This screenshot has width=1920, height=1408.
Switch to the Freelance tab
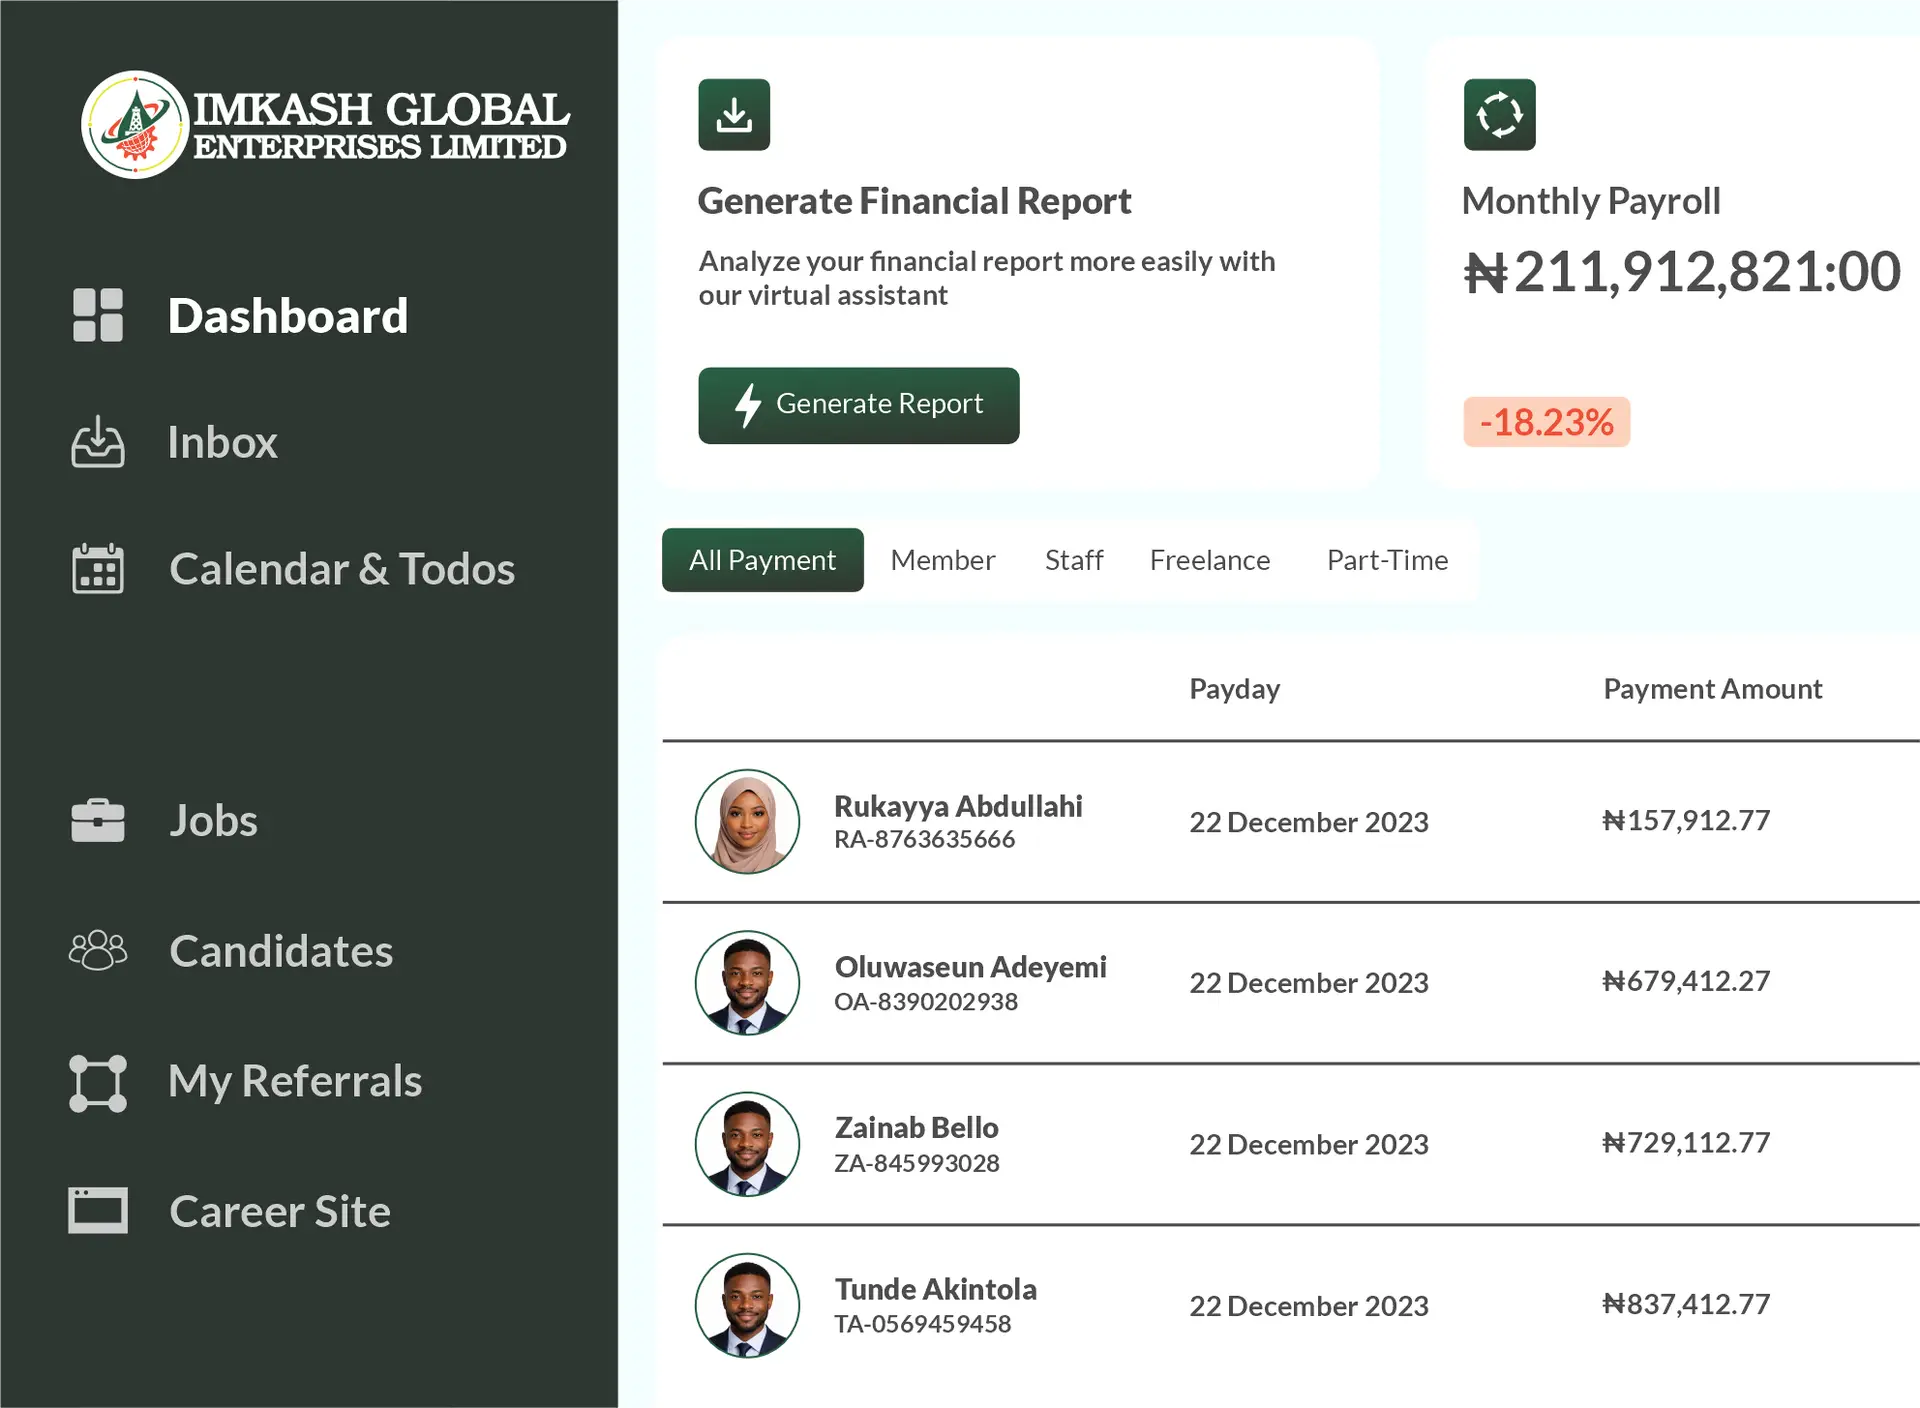(x=1209, y=560)
